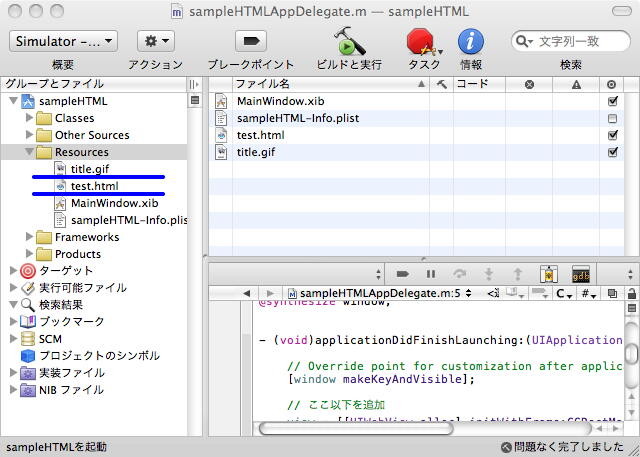Click the red stop Tasks icon
Viewport: 640px width, 457px height.
pos(423,42)
